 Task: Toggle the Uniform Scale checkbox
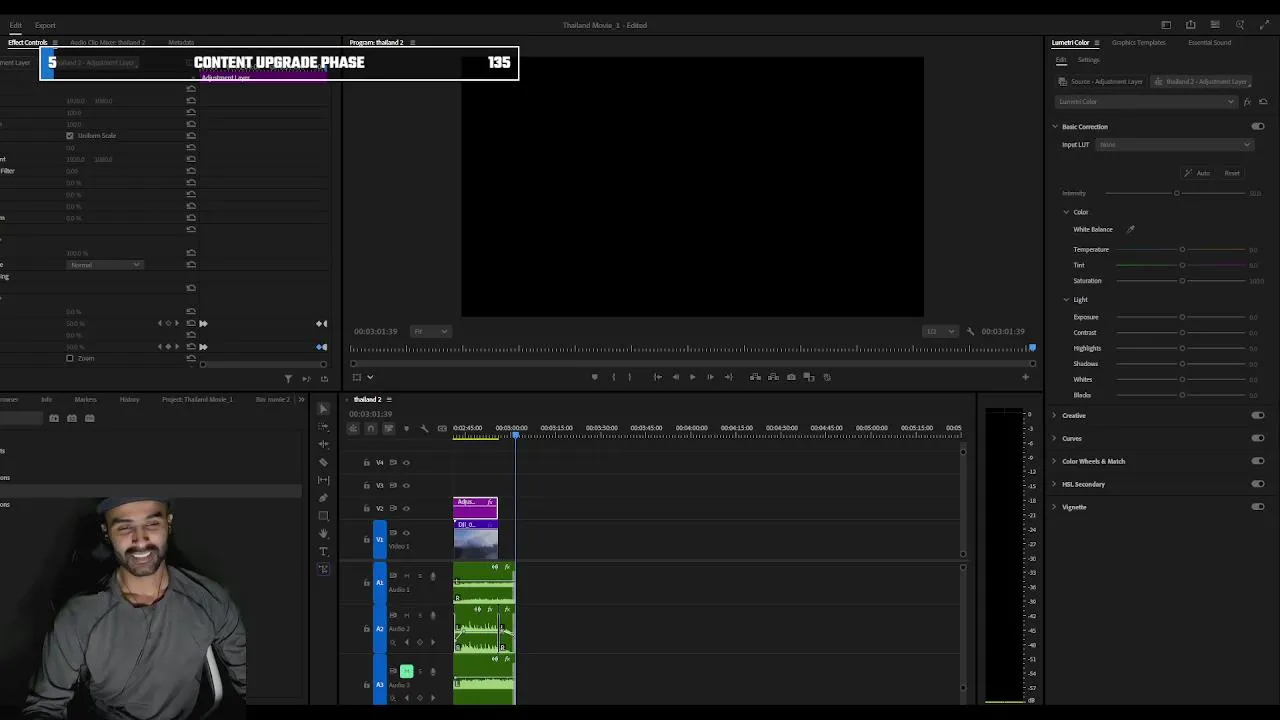click(x=70, y=135)
